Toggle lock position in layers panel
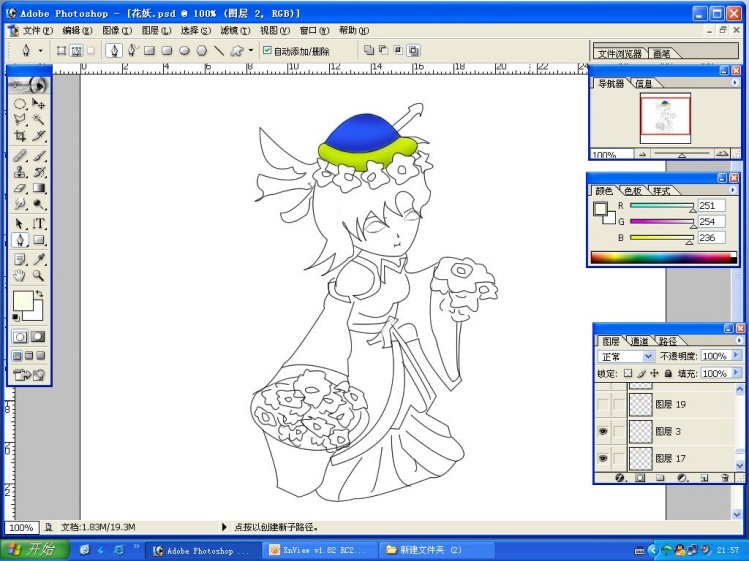The width and height of the screenshot is (749, 561). click(654, 373)
